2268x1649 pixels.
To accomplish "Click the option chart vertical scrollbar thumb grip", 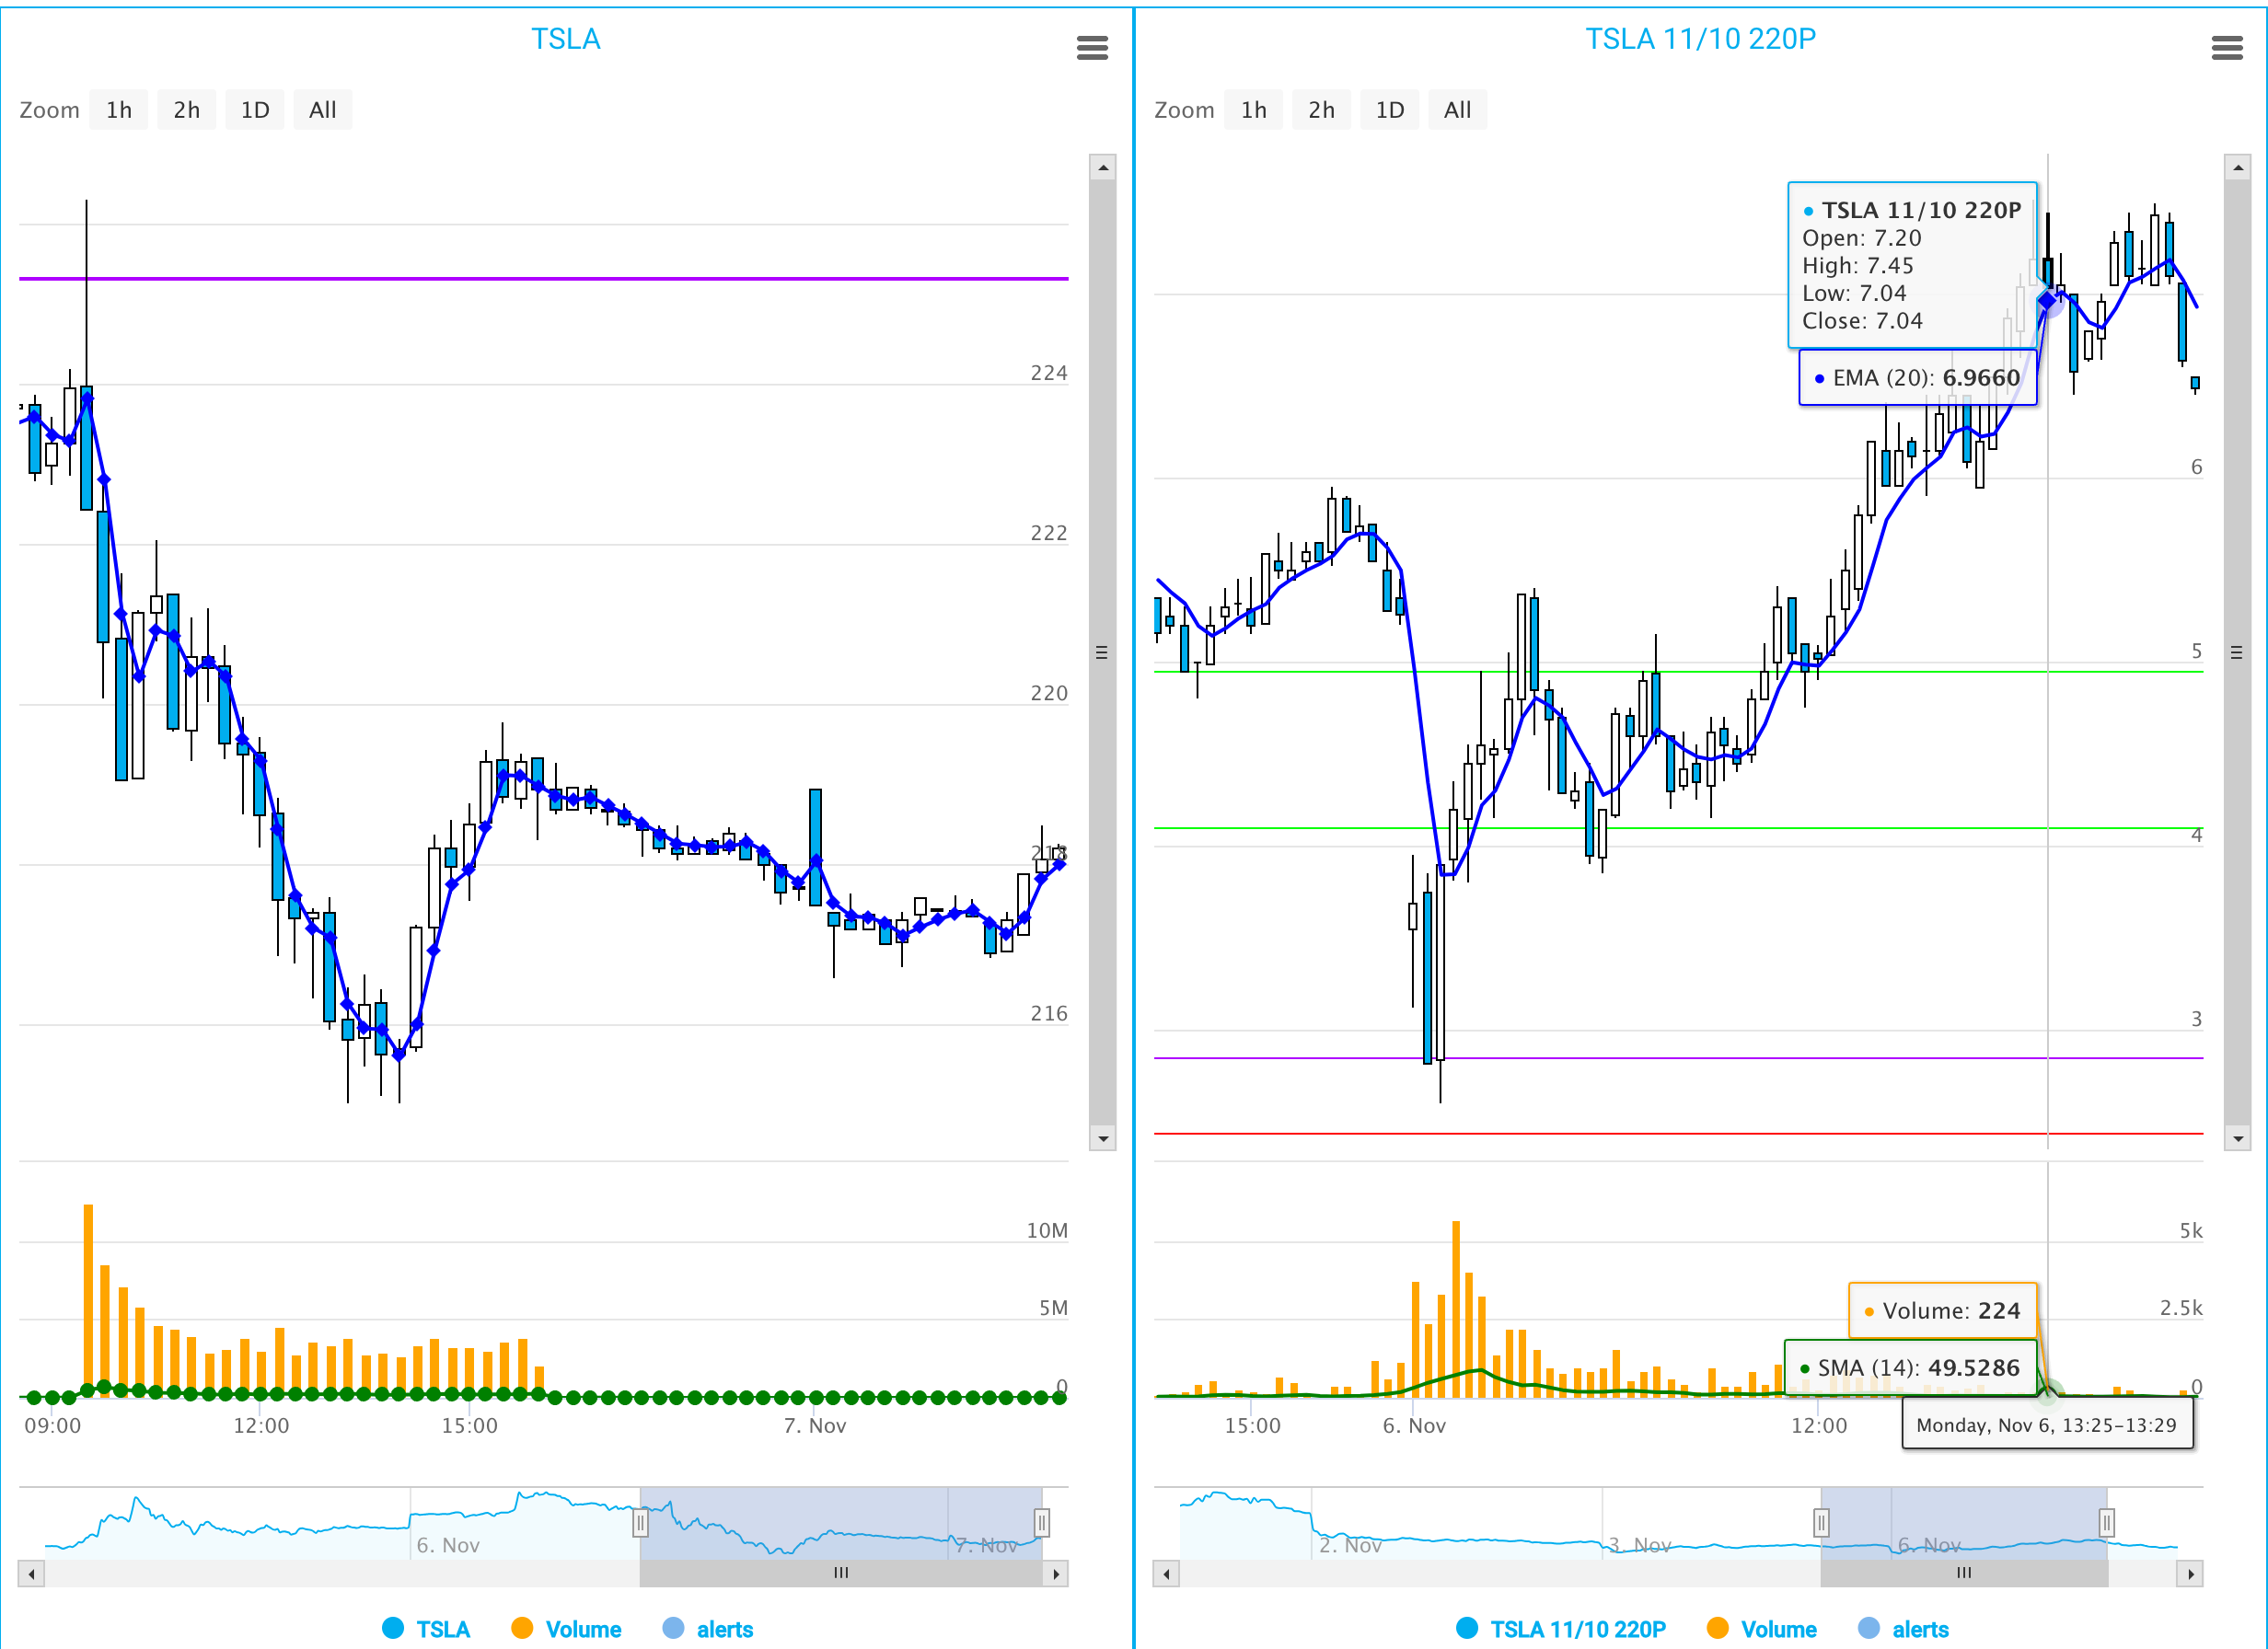I will (2237, 652).
